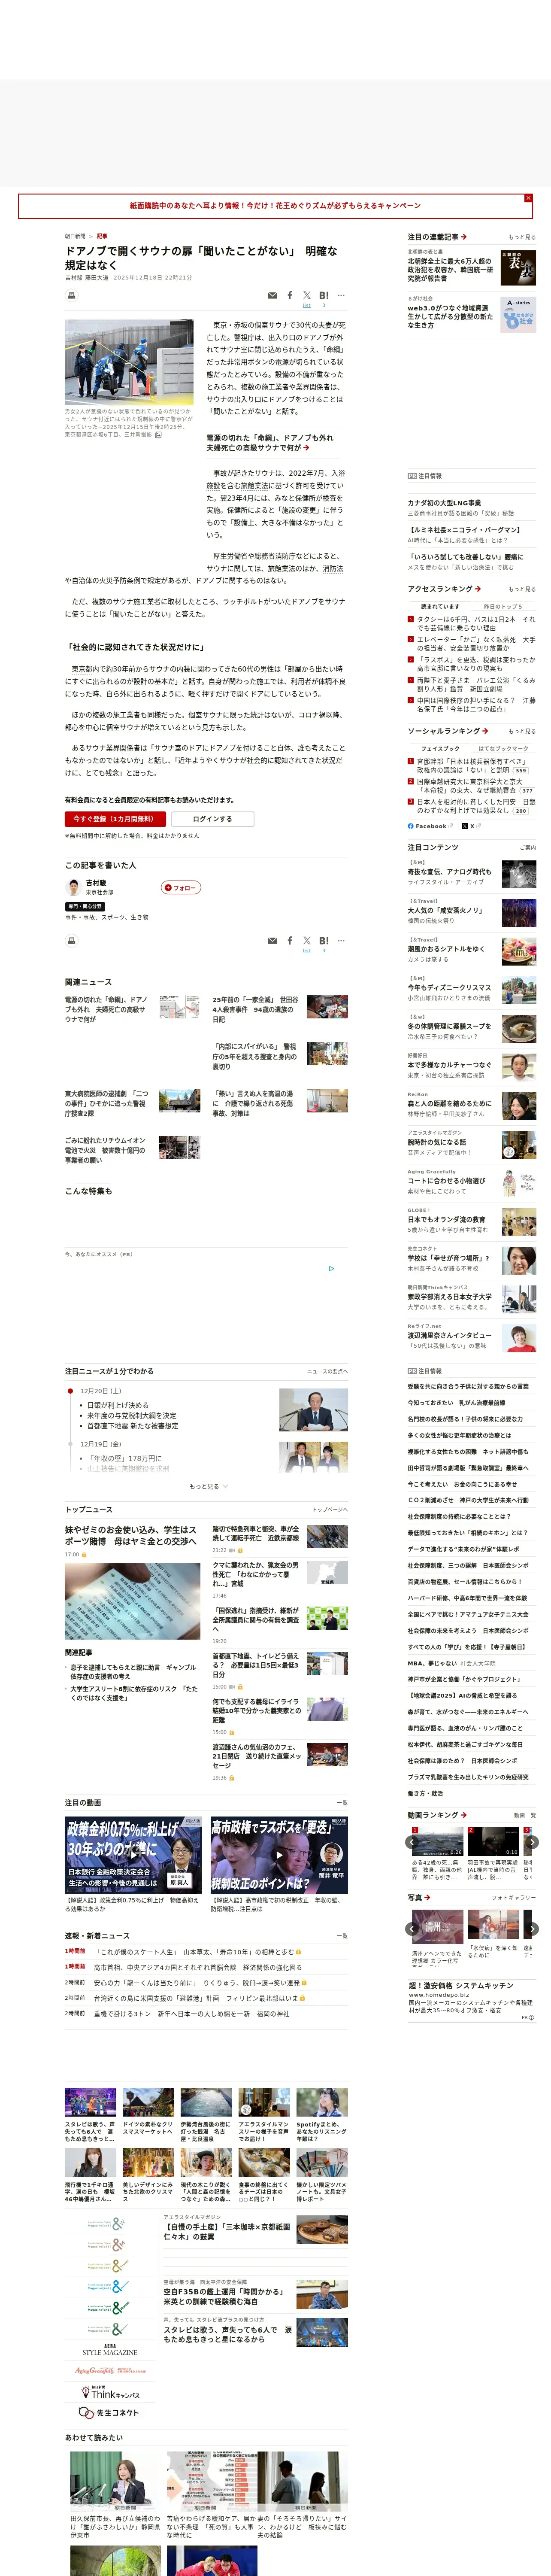Open related news 25年前の「一家全滅」
The width and height of the screenshot is (551, 2576).
tap(255, 1009)
